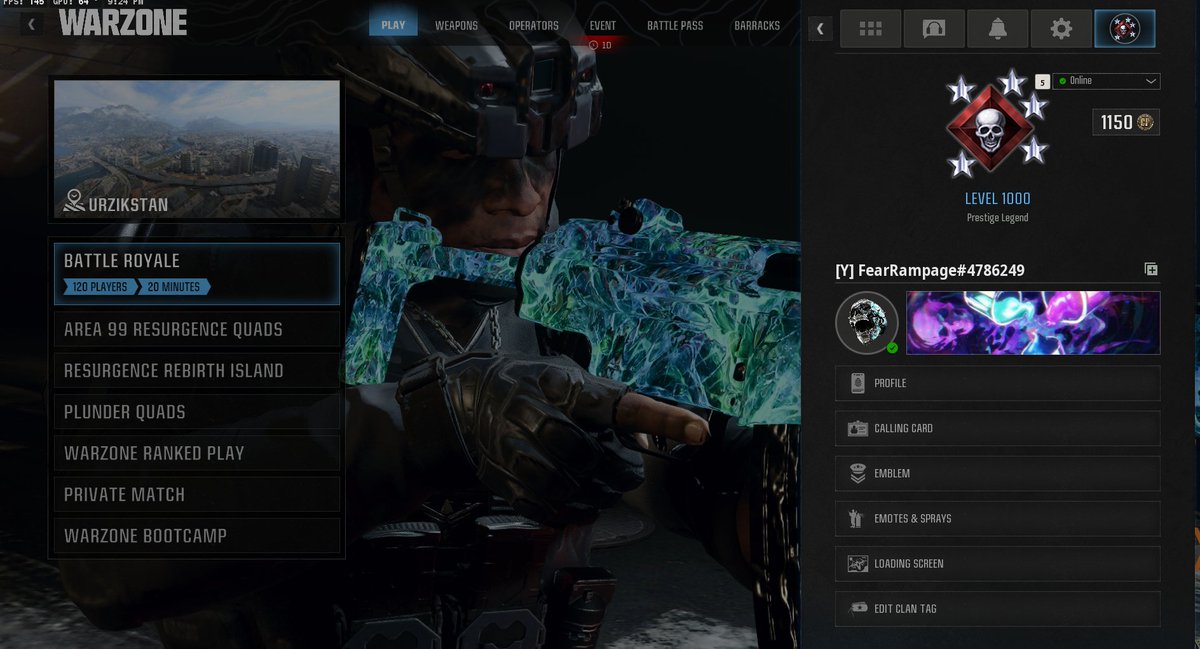Viewport: 1200px width, 649px height.
Task: Click the skull player avatar
Action: 866,323
